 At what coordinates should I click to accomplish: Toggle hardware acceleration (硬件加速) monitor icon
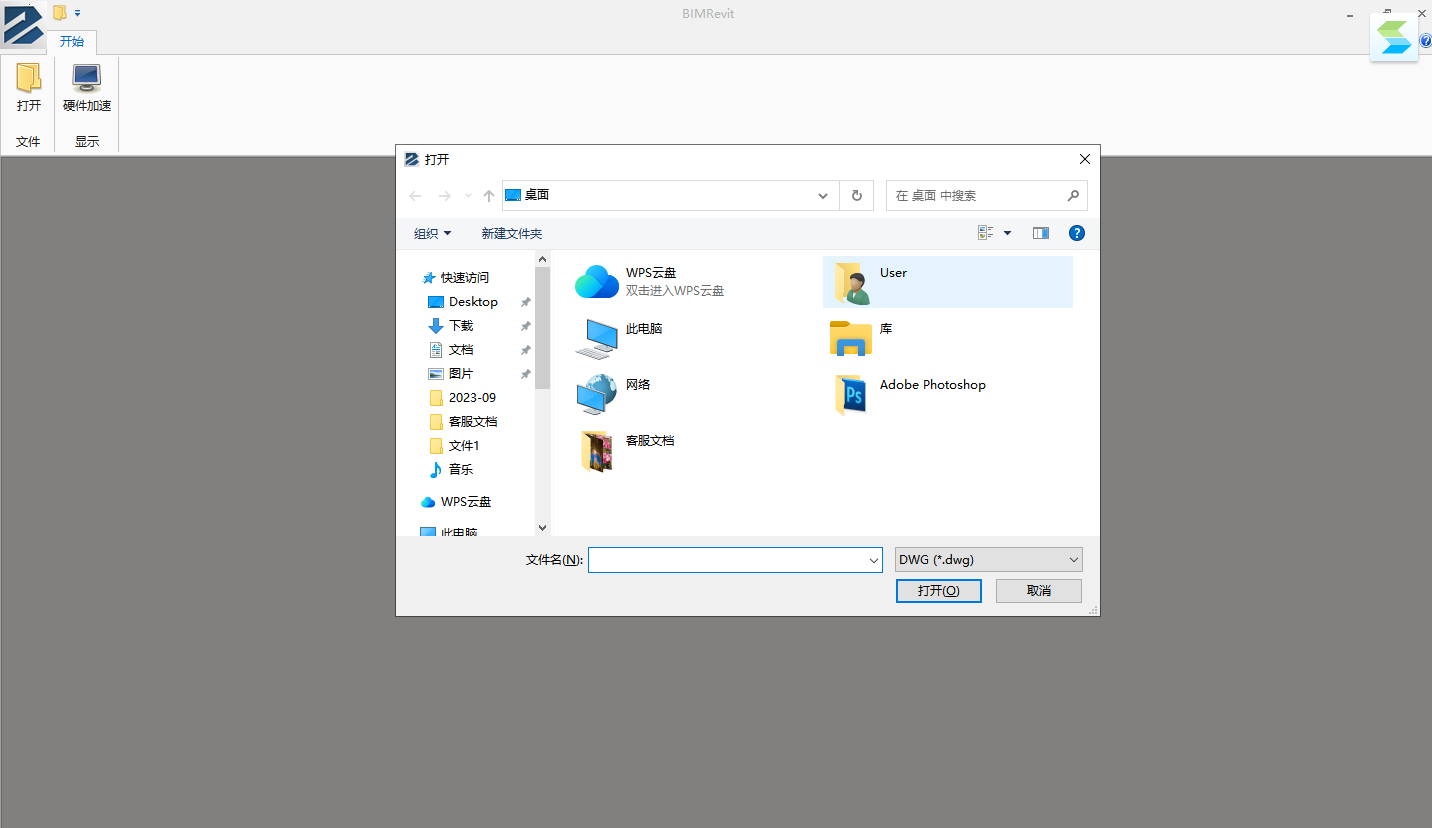point(87,78)
